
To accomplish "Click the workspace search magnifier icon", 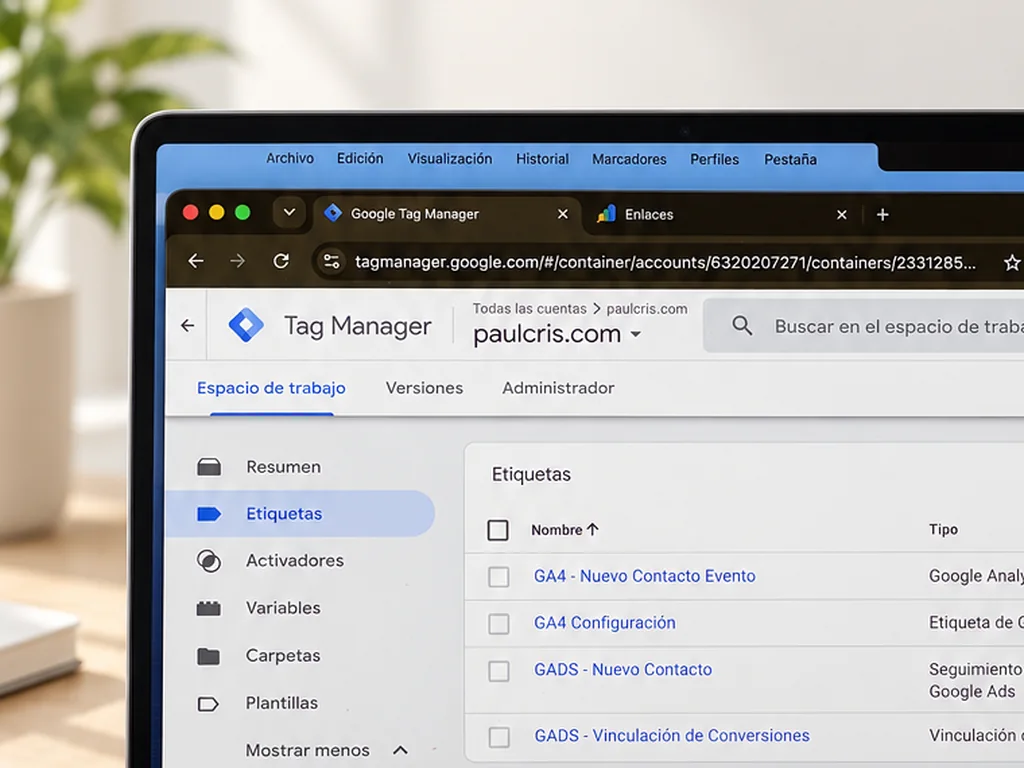I will point(742,325).
